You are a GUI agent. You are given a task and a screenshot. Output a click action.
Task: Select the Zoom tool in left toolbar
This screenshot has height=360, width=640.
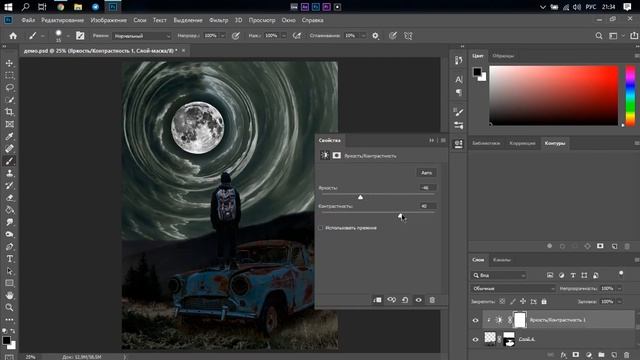9,307
